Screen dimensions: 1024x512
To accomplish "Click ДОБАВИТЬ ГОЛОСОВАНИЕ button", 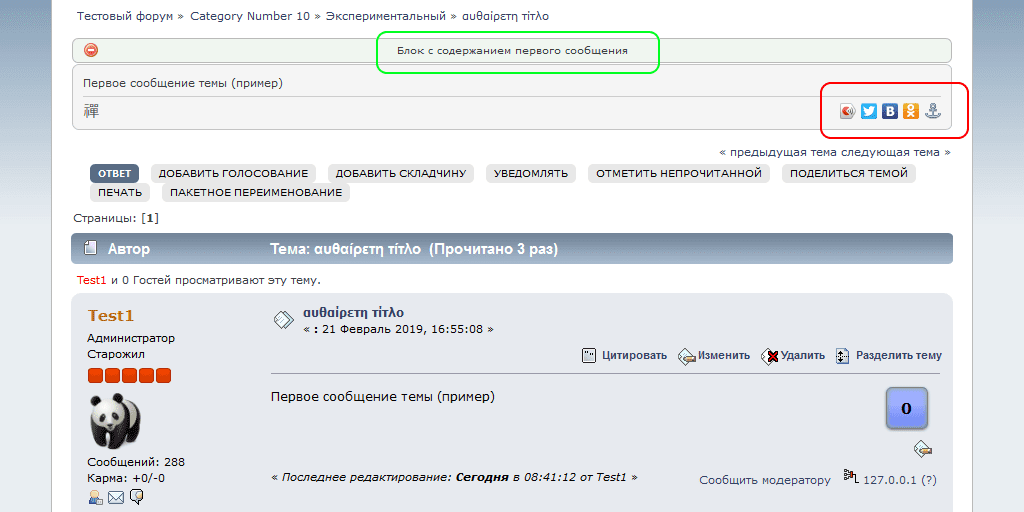I will pos(234,173).
